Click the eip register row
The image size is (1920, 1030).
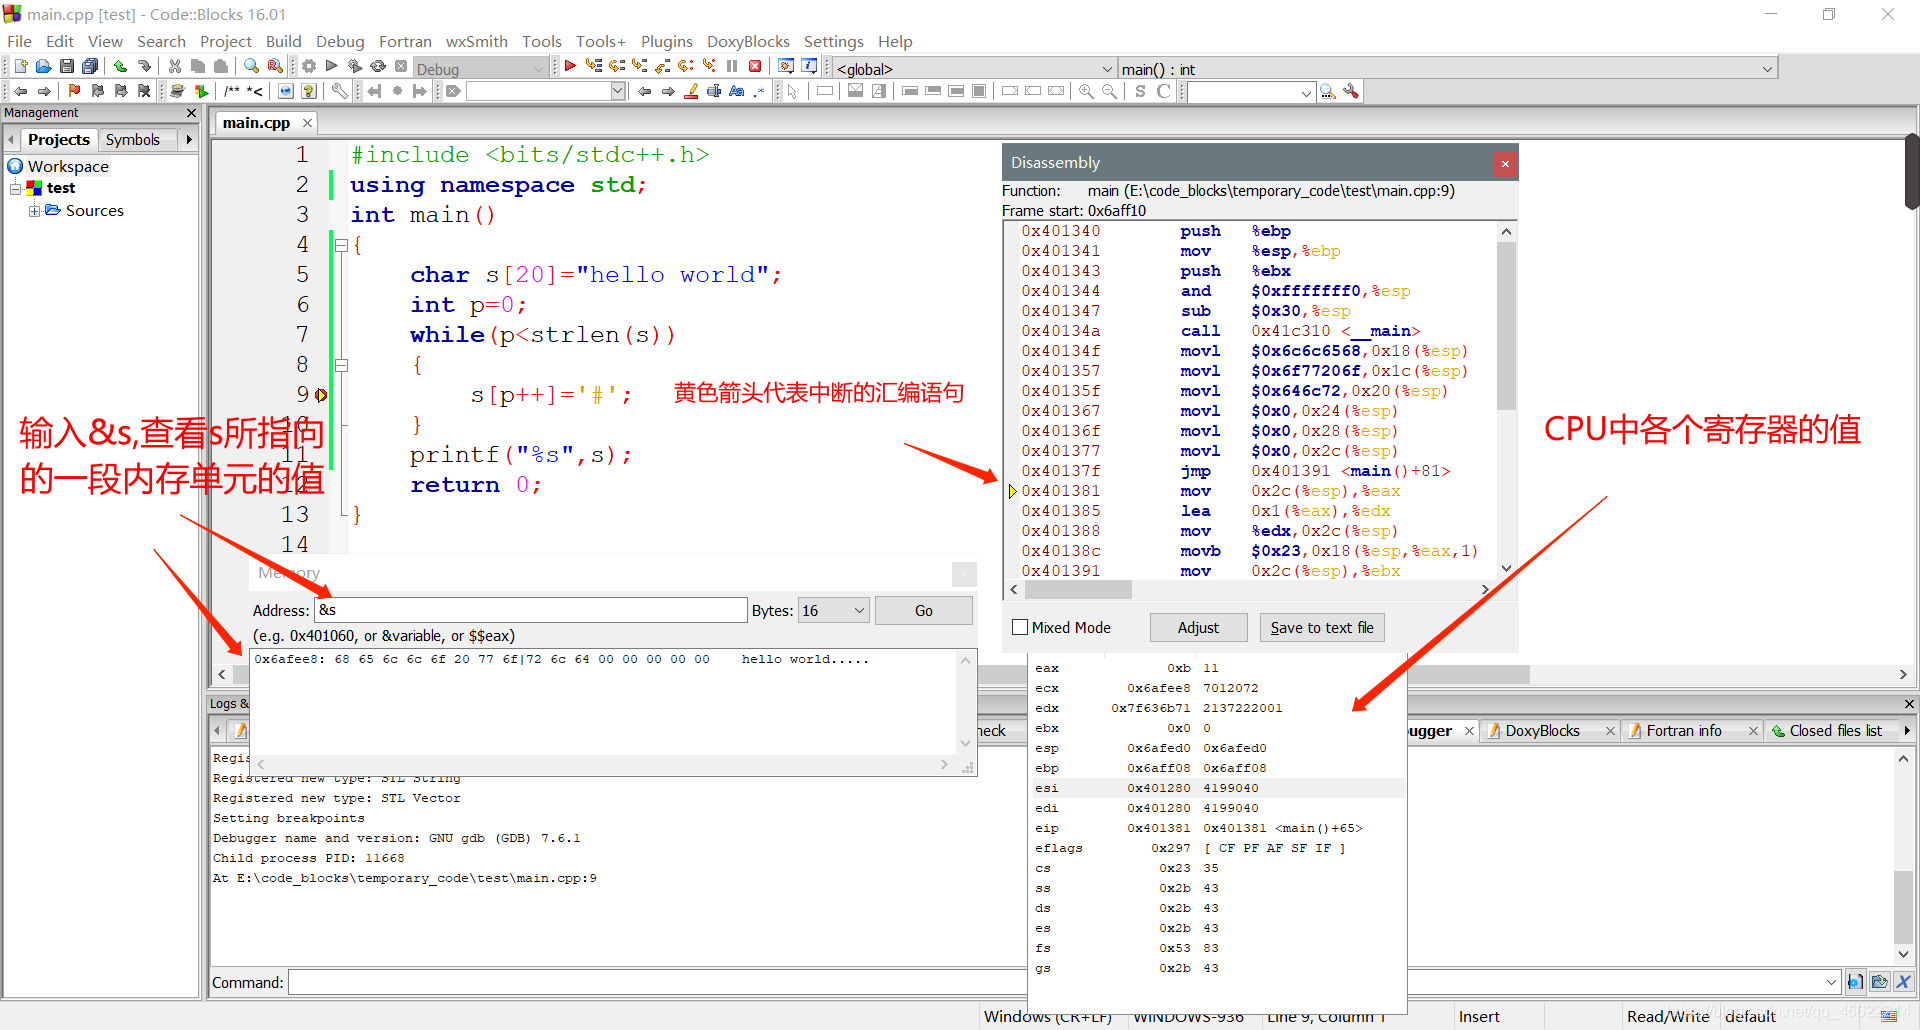click(x=1217, y=828)
